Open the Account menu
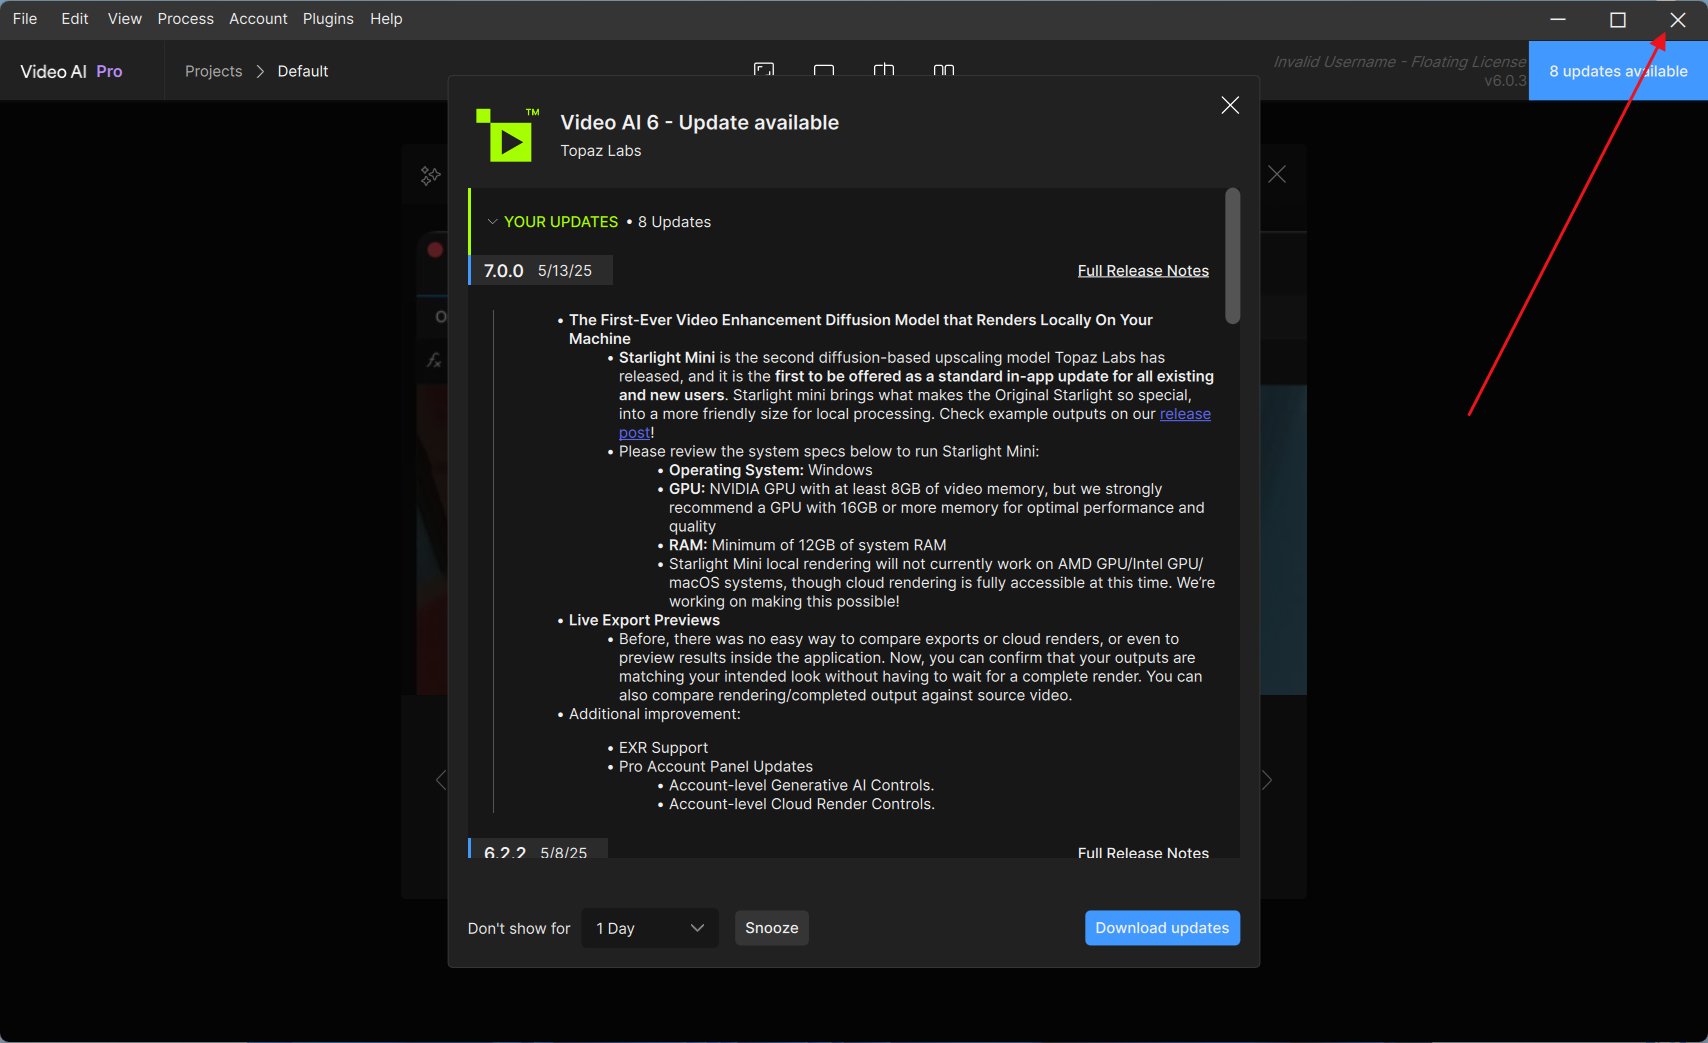 point(258,19)
